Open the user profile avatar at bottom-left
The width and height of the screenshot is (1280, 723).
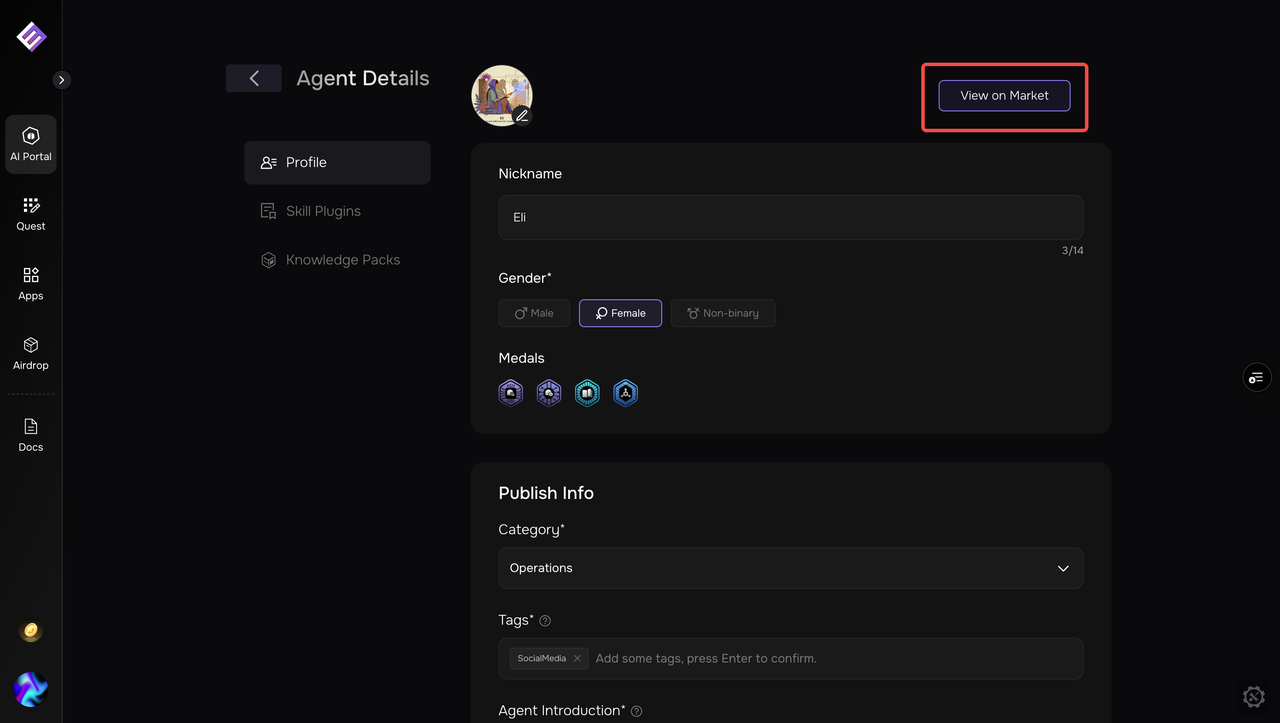(x=31, y=689)
